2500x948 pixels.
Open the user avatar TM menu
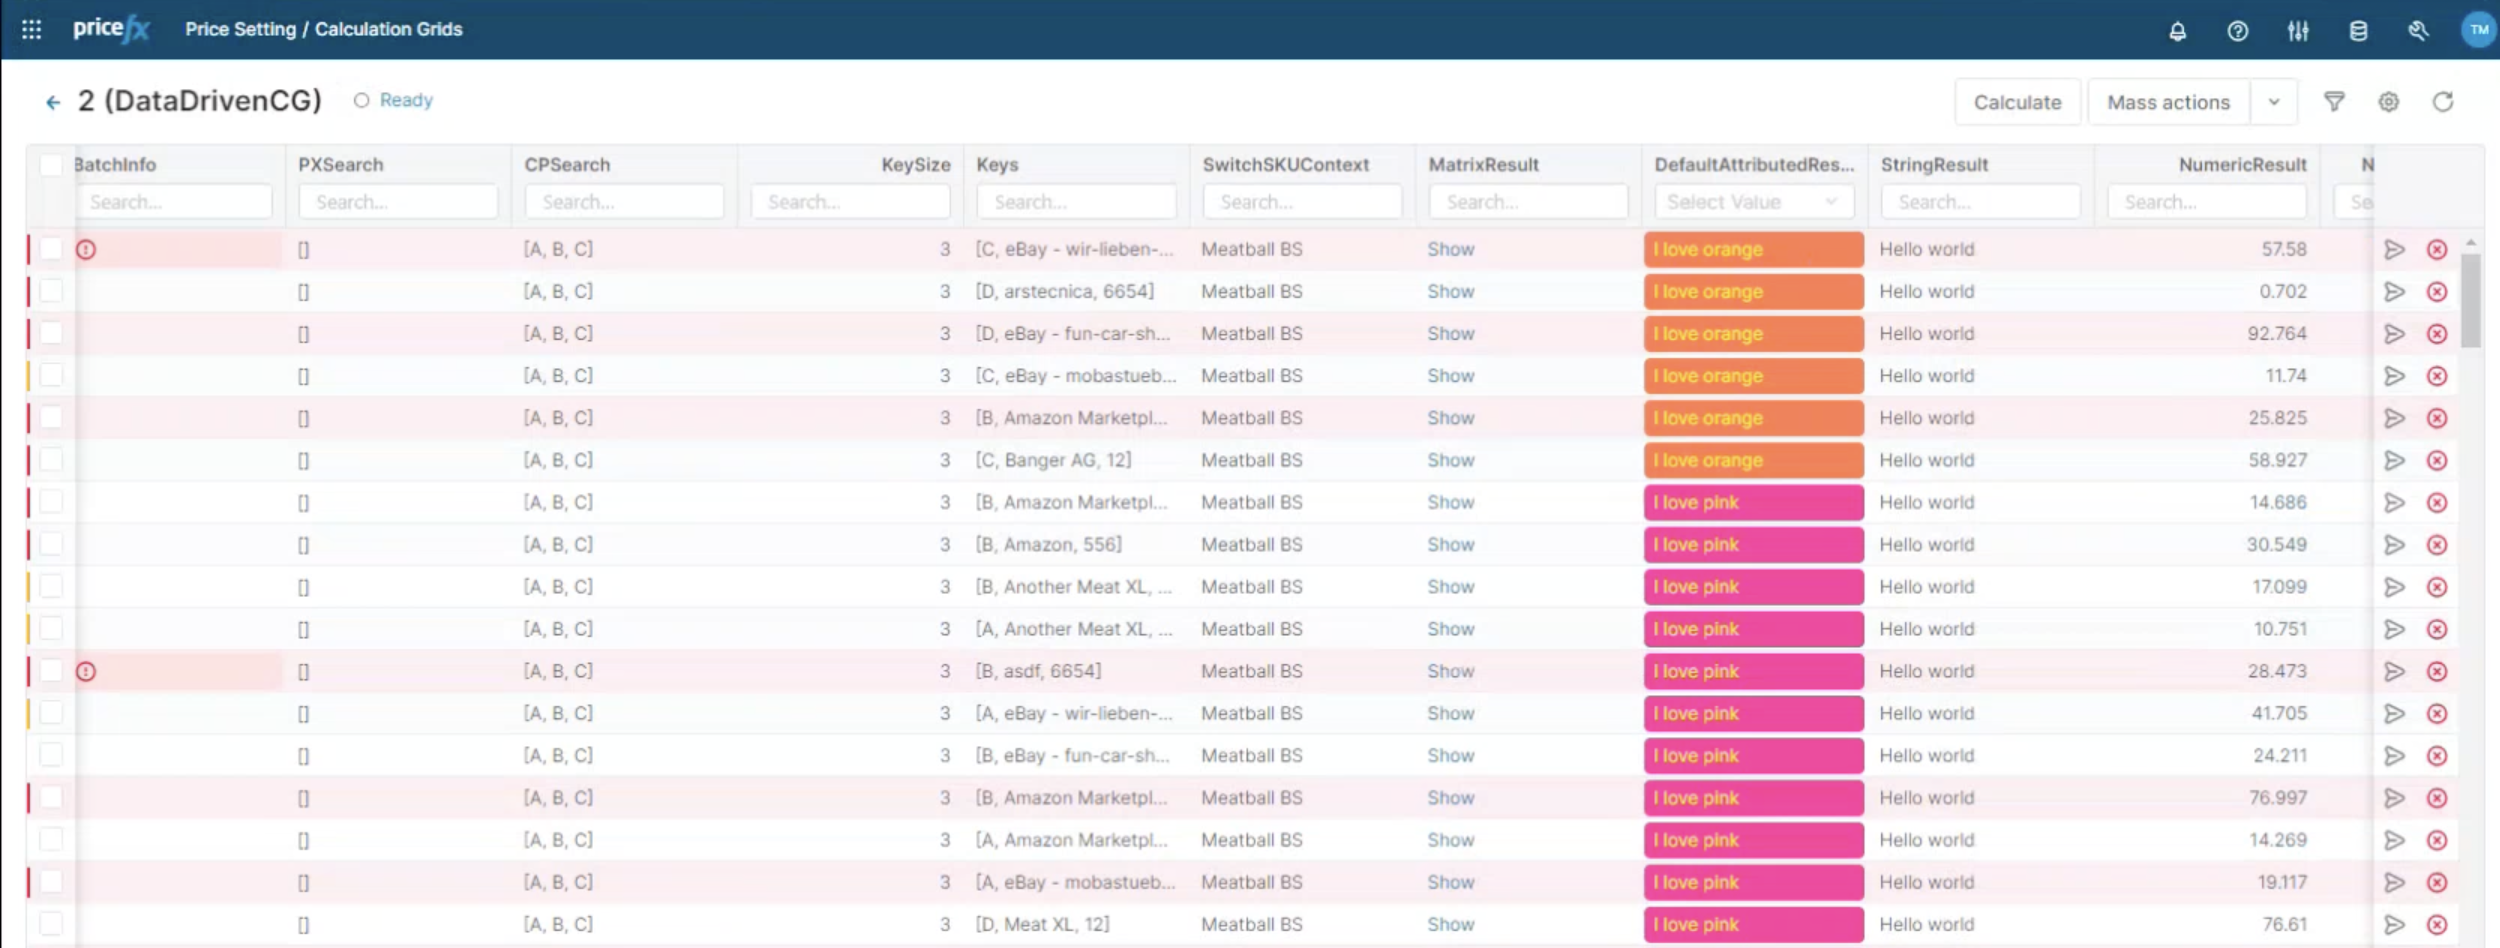2478,30
